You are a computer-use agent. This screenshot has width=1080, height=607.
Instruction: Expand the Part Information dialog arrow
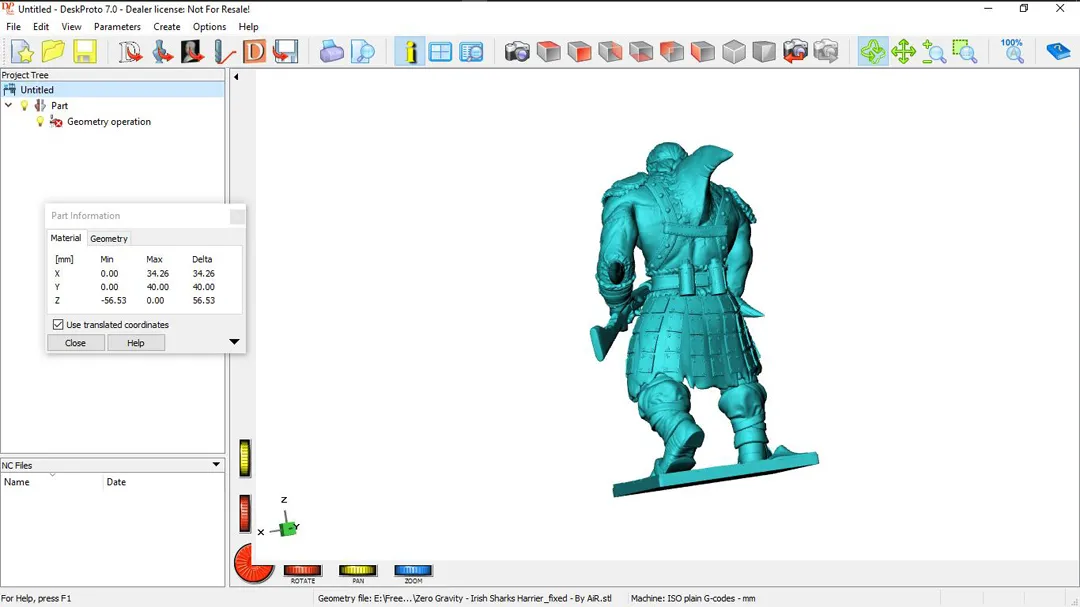click(234, 342)
